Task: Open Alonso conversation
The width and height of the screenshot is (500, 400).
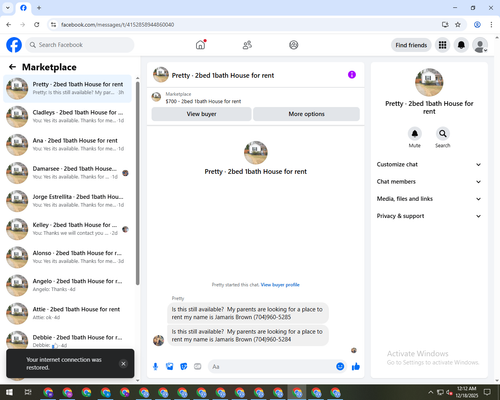Action: (67, 257)
